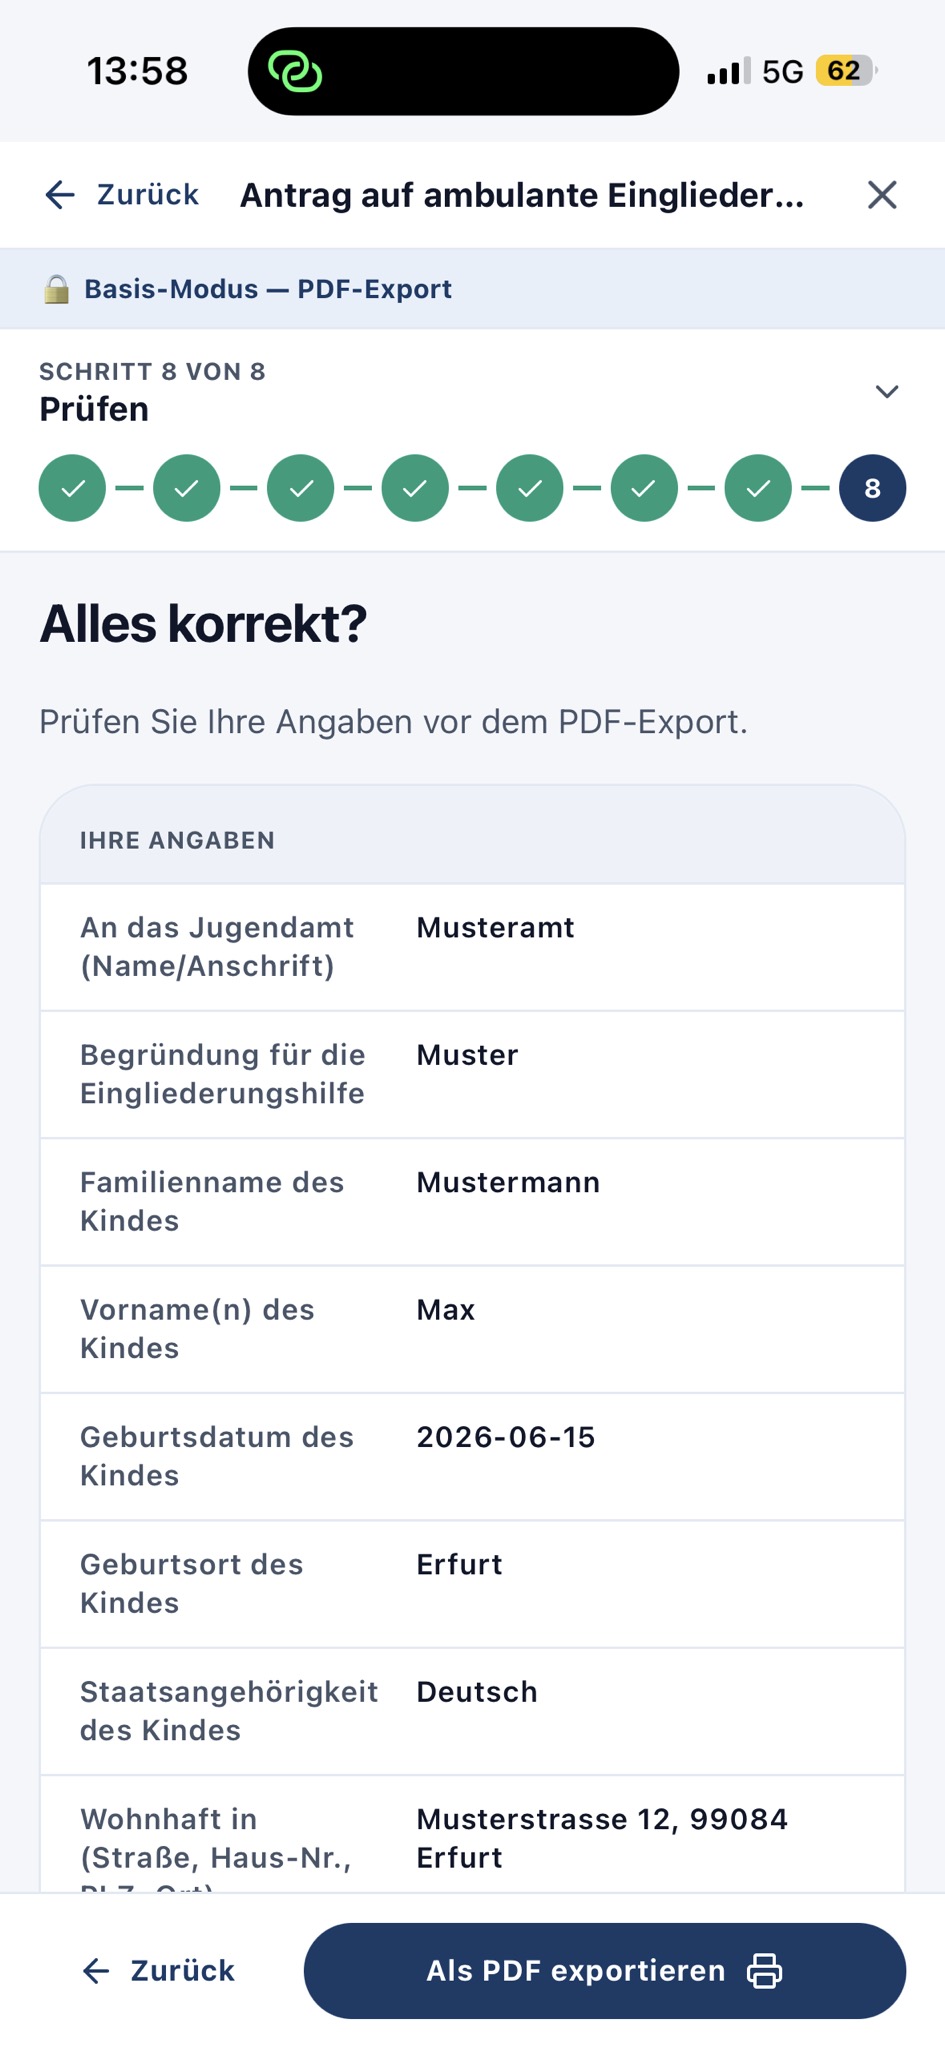Open third step checkmark circle

(x=301, y=488)
